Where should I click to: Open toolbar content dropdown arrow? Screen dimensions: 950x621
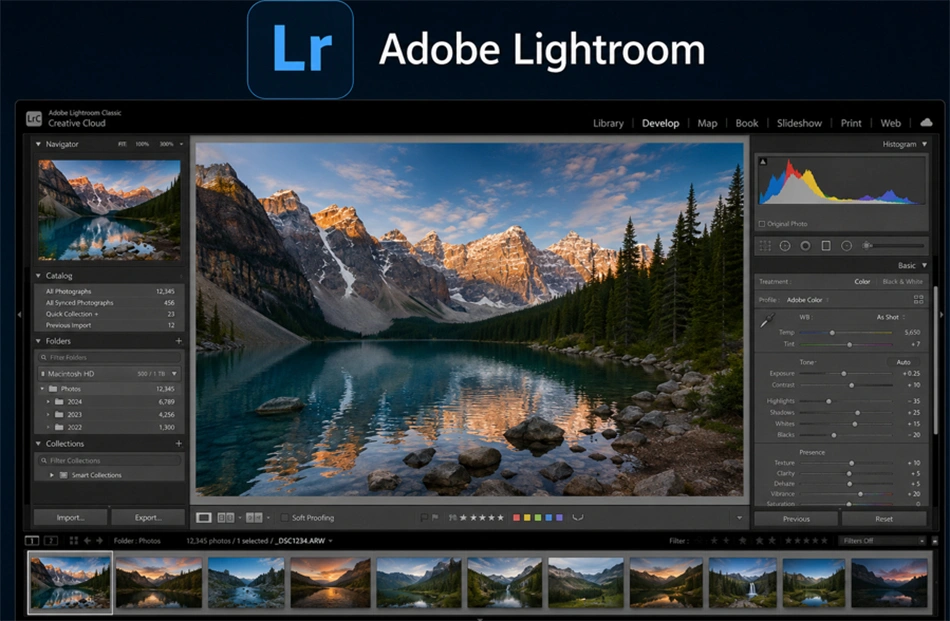coord(739,517)
